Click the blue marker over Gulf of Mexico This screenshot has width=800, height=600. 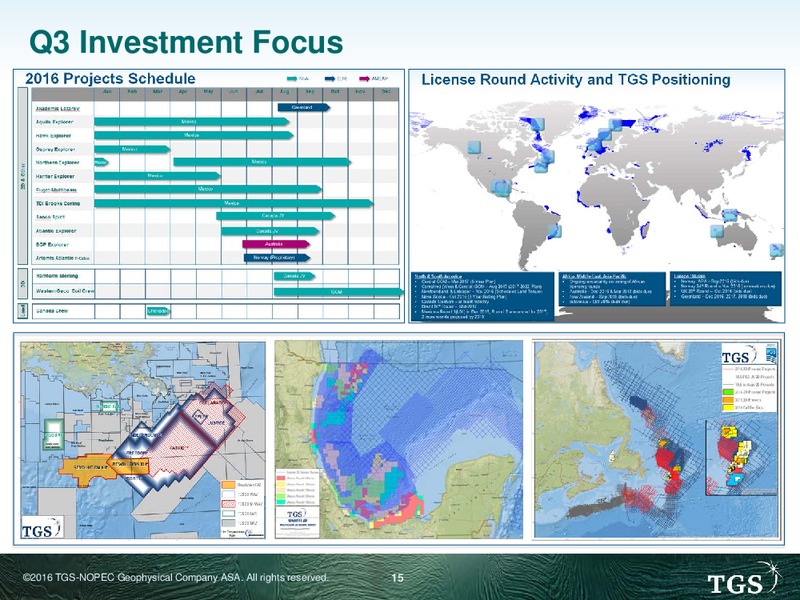click(501, 188)
